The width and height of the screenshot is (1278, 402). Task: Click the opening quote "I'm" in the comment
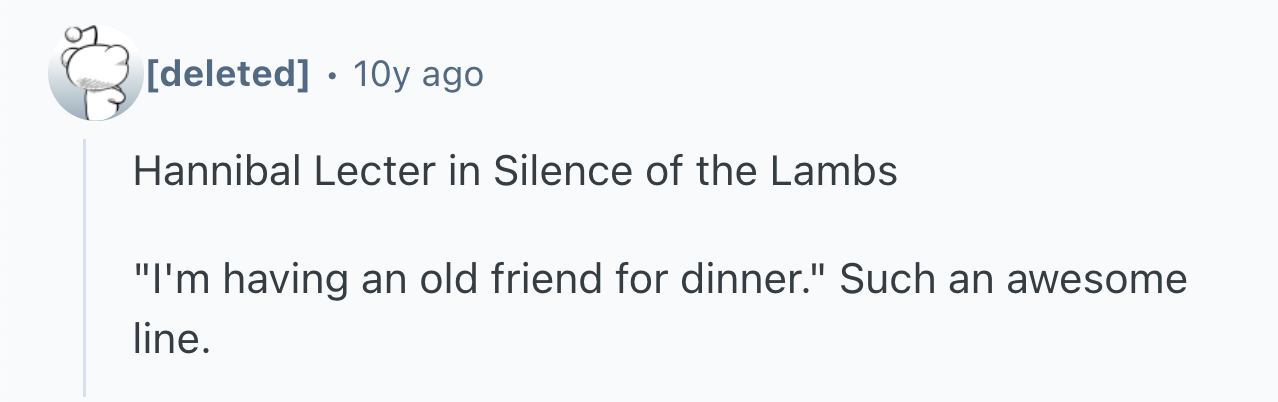174,279
